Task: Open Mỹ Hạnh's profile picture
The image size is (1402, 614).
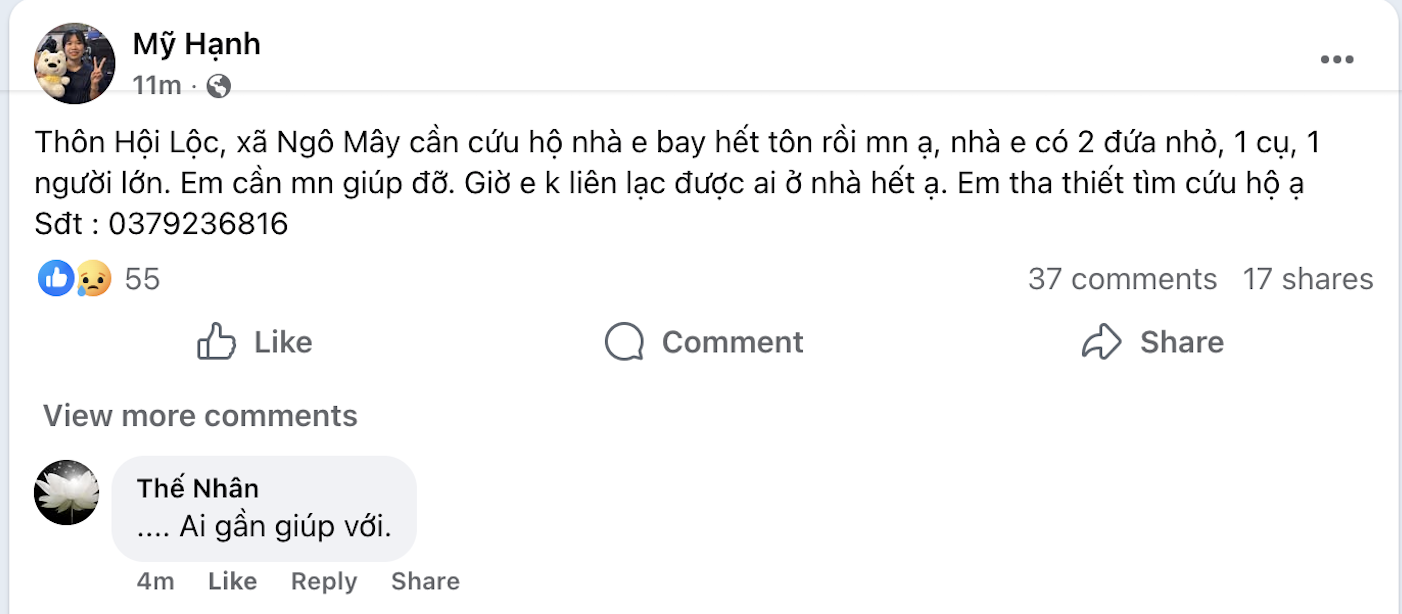Action: click(x=75, y=63)
